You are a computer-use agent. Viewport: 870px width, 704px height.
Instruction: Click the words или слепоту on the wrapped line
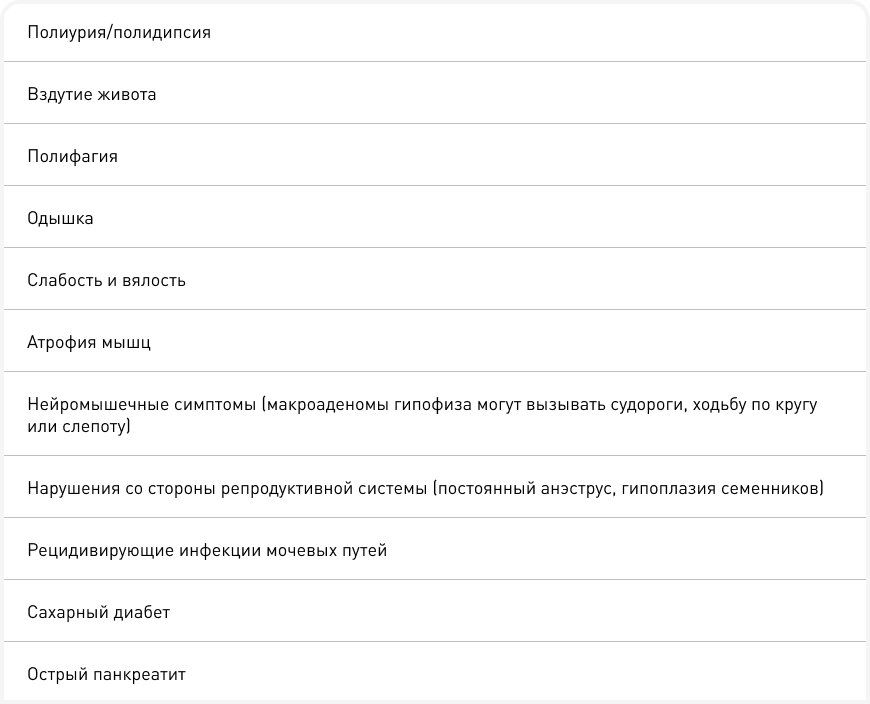[x=79, y=427]
